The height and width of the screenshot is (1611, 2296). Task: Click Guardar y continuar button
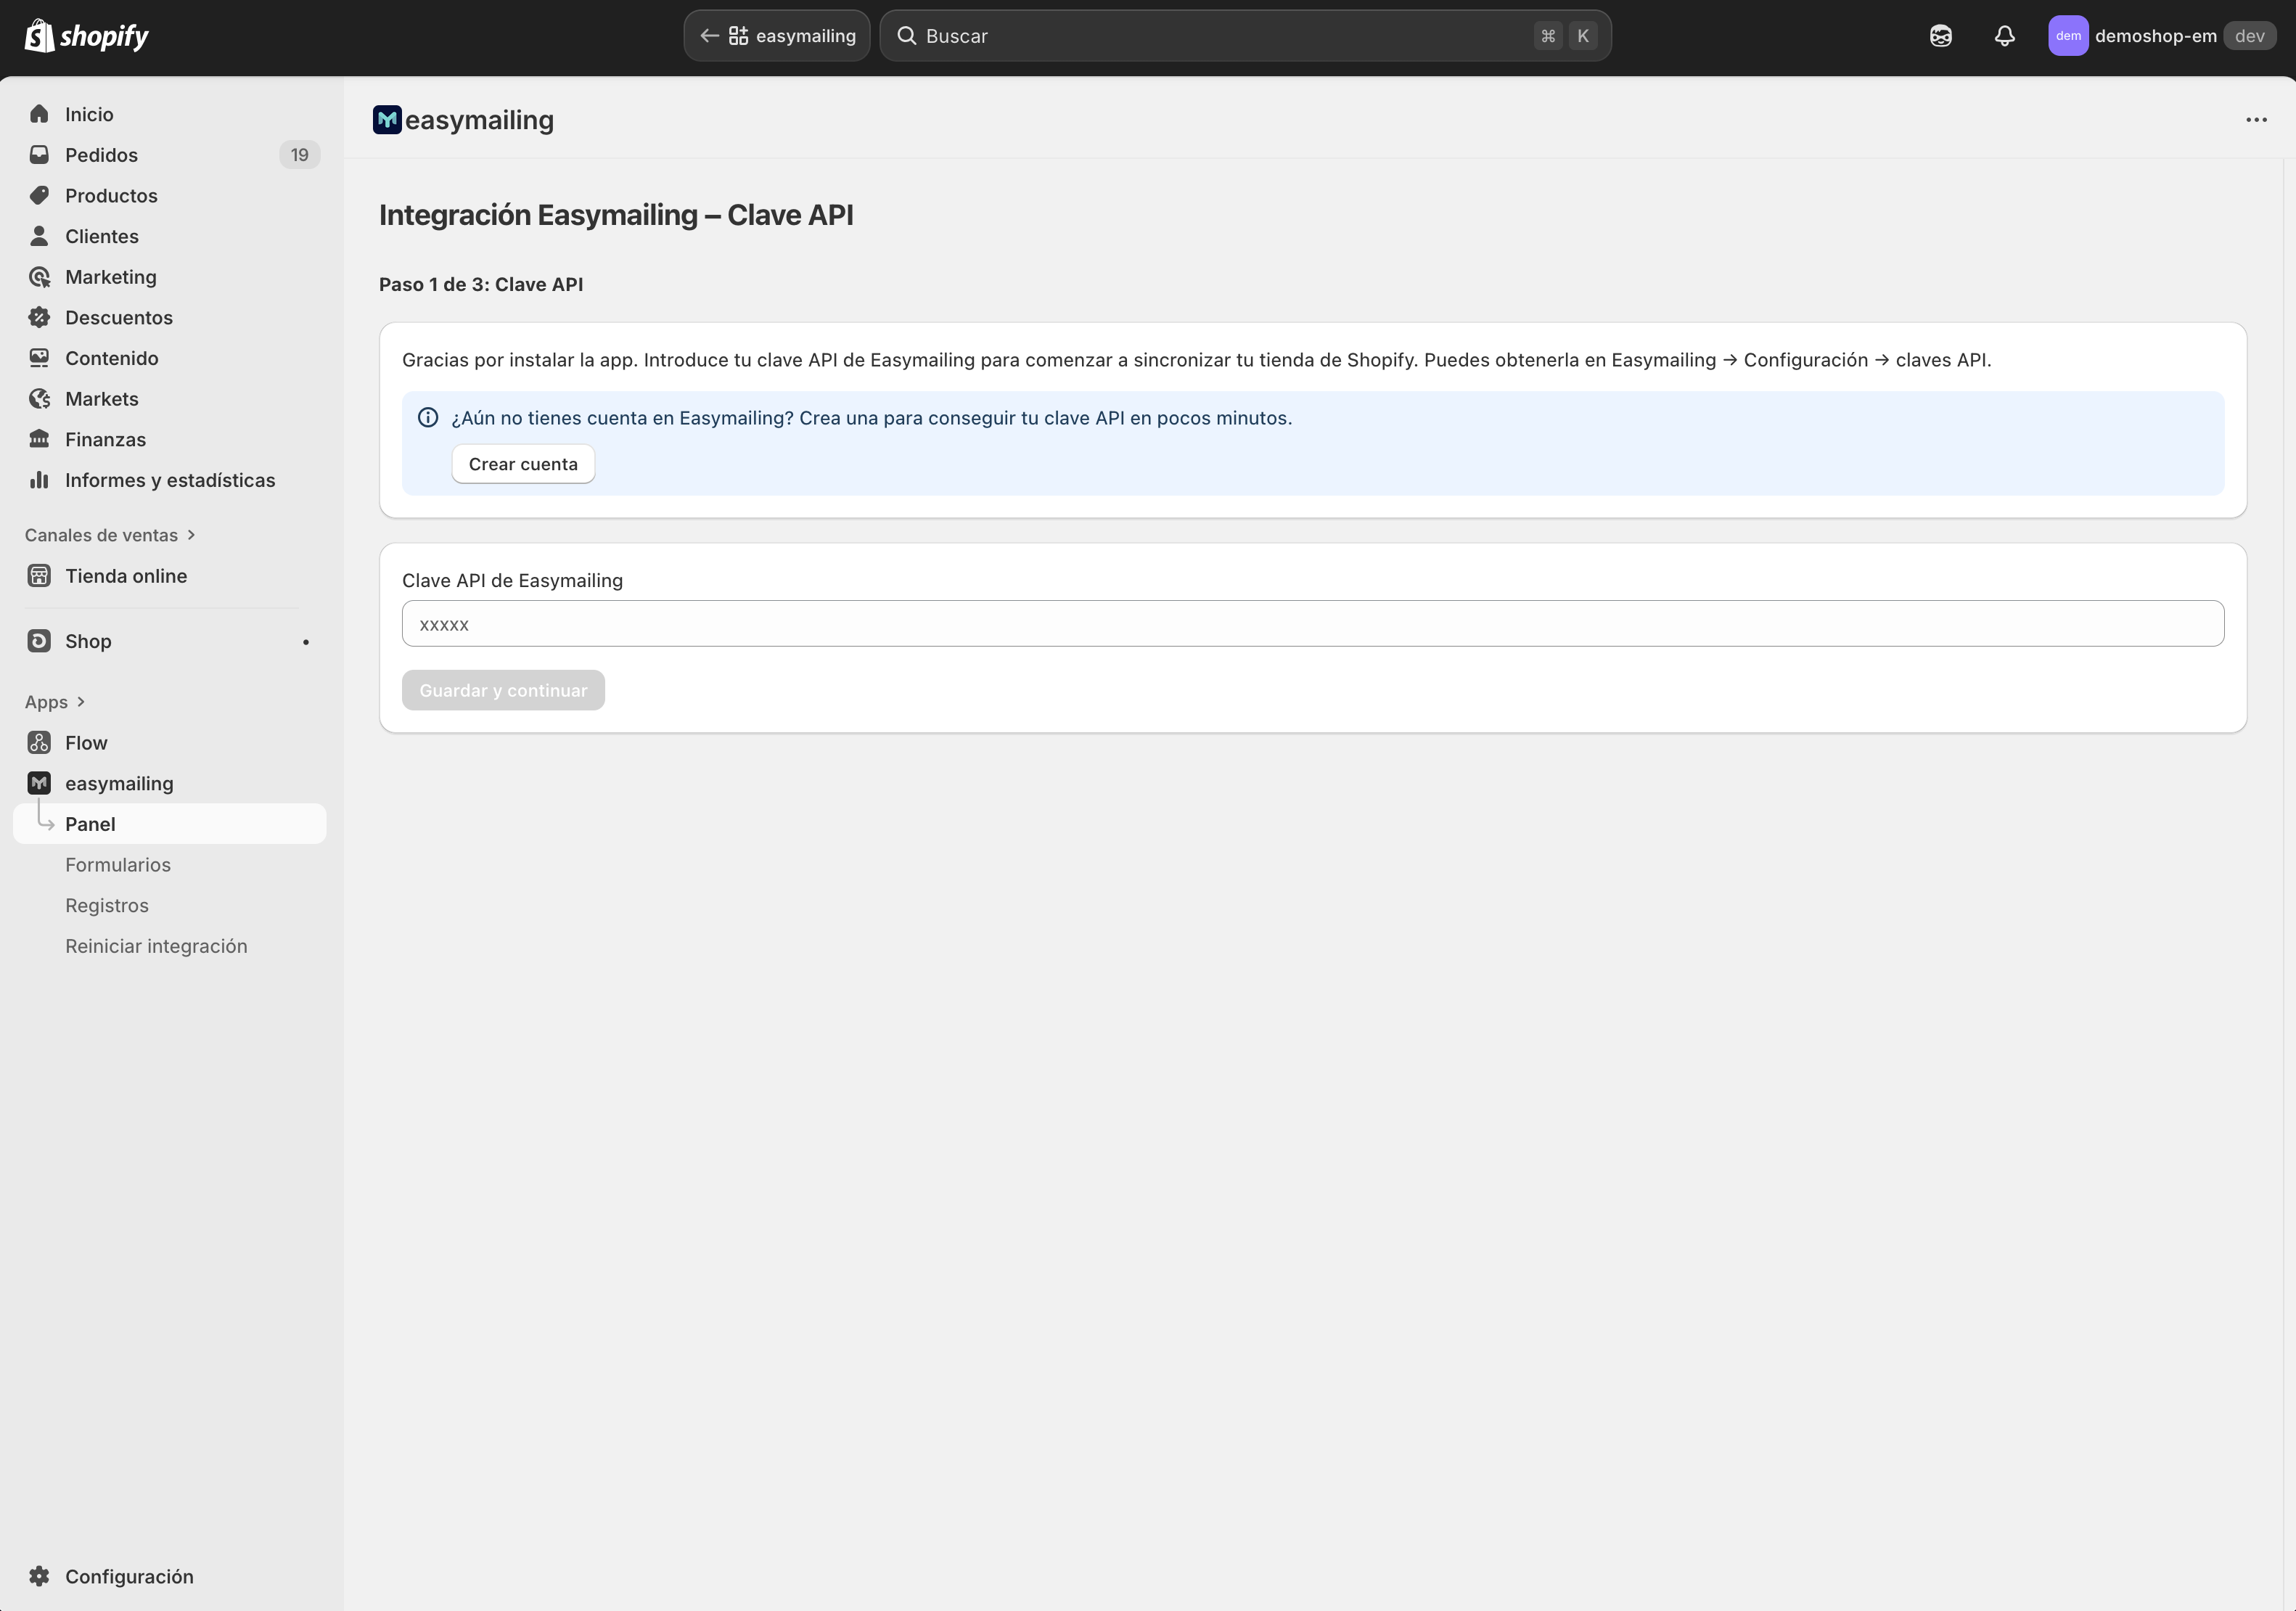coord(503,690)
